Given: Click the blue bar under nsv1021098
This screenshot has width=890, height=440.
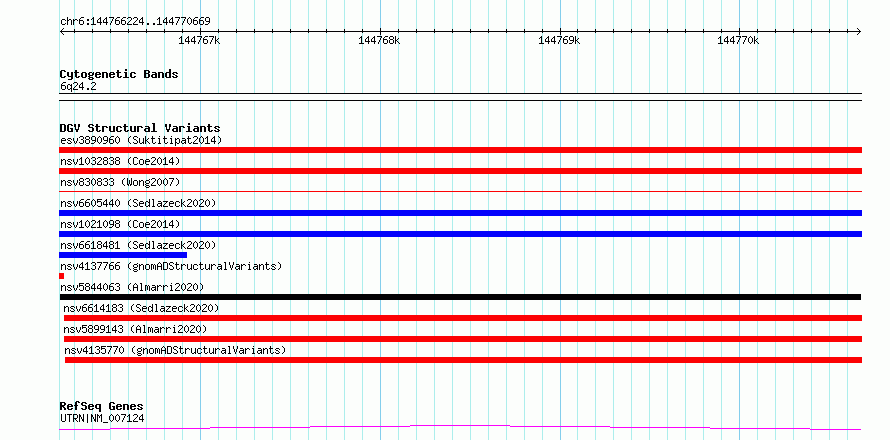Looking at the screenshot, I should tap(460, 234).
